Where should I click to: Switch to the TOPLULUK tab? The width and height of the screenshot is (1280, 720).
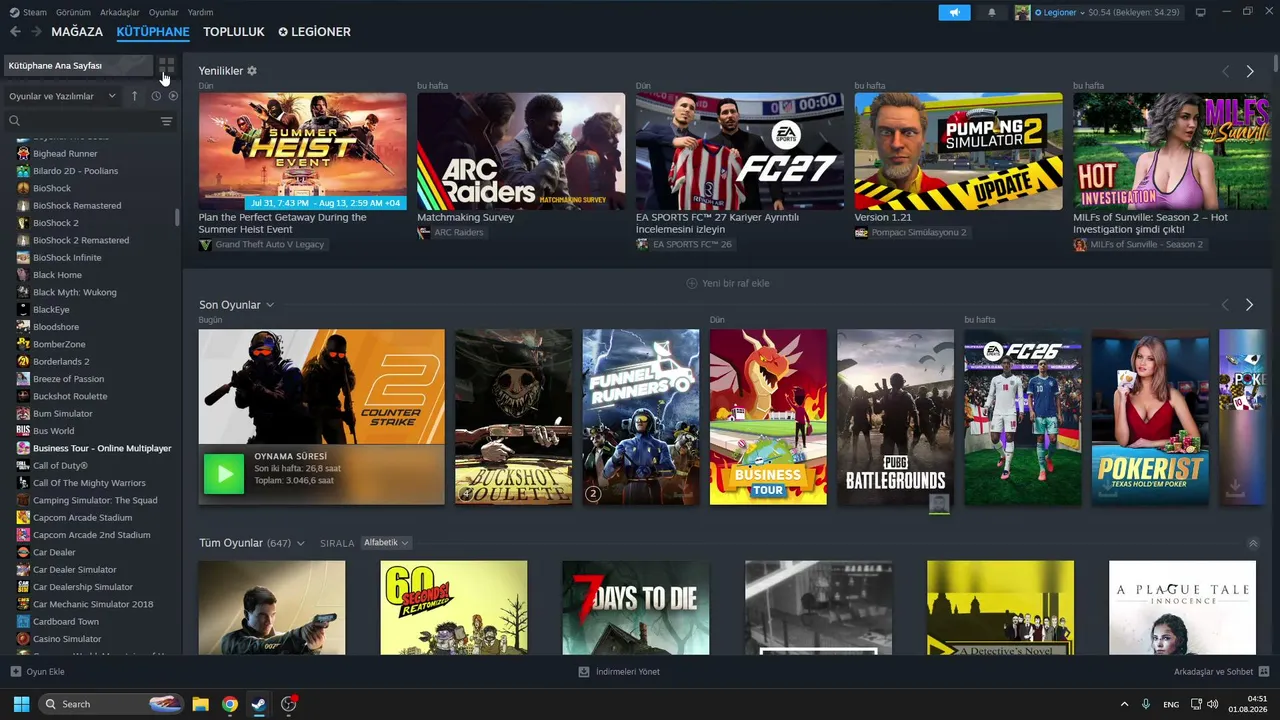click(234, 32)
